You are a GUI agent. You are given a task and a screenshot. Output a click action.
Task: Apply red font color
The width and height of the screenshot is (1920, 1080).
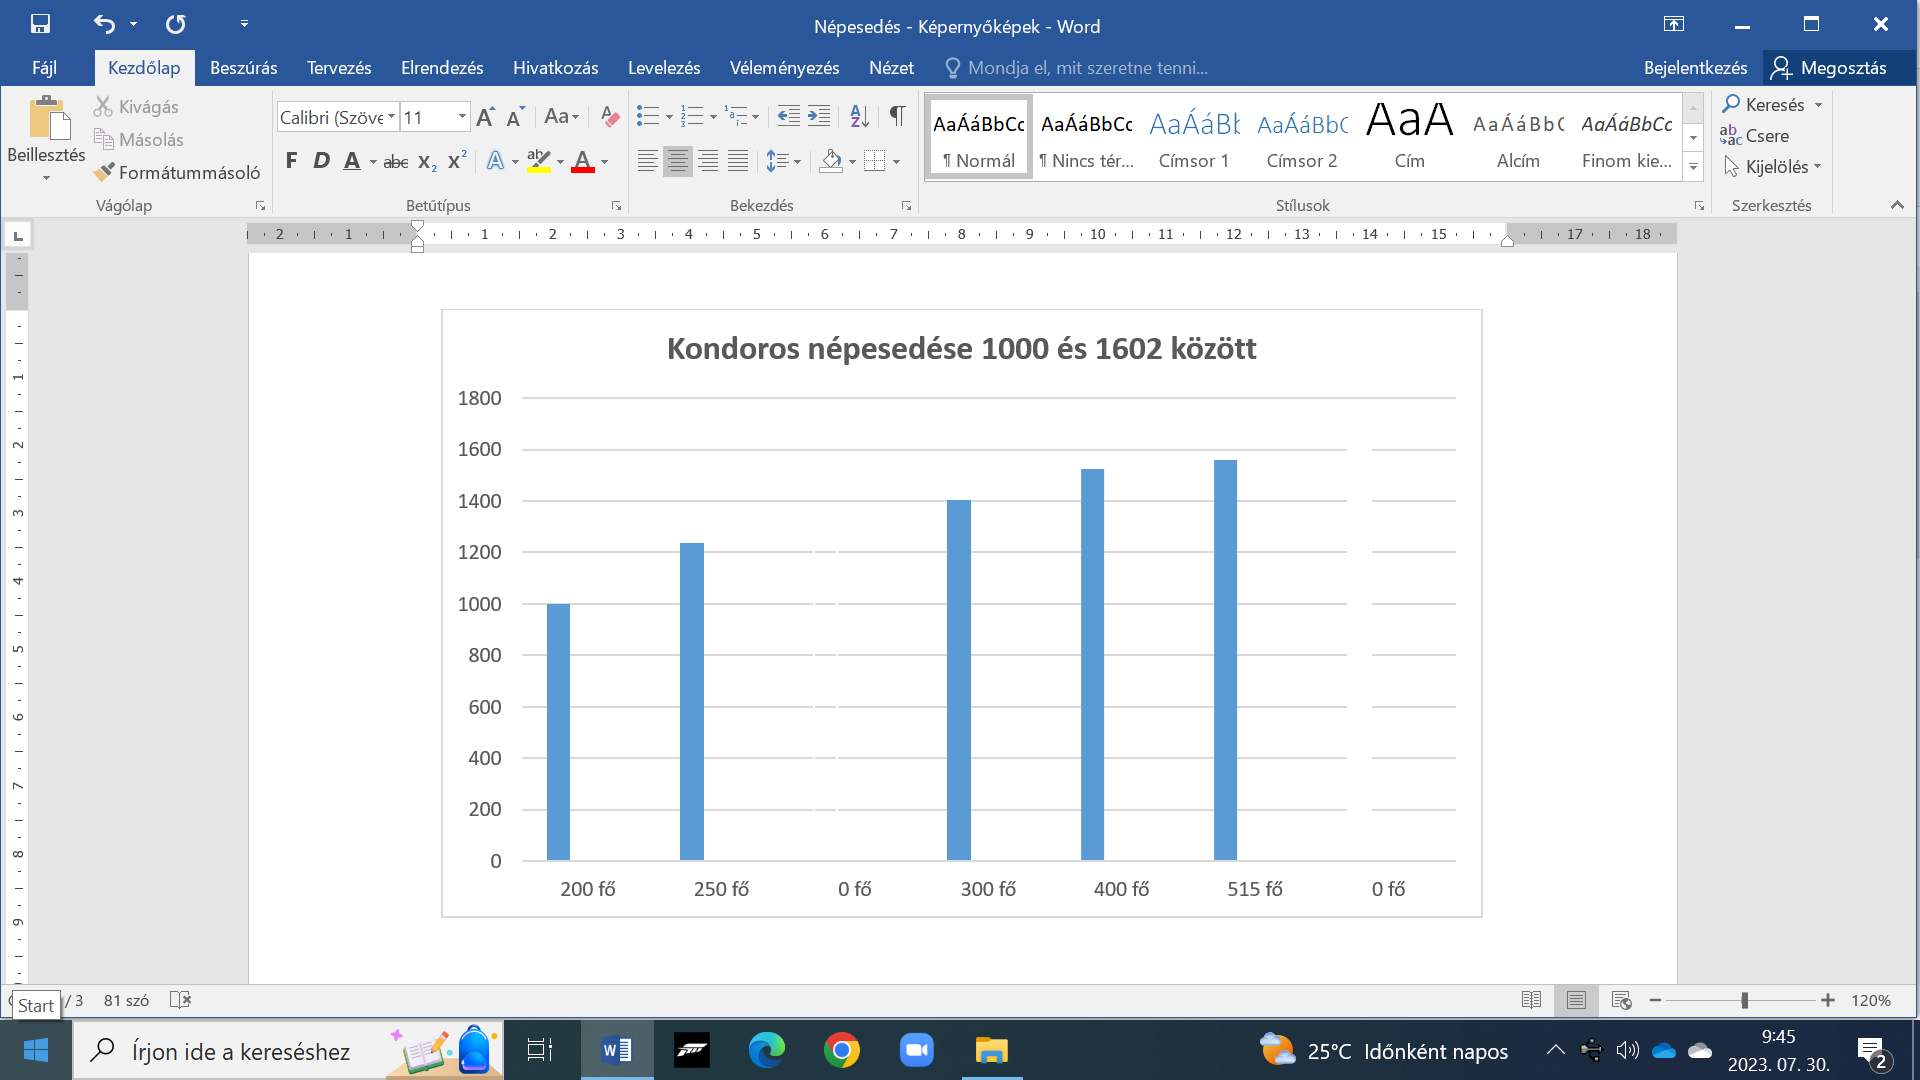point(583,161)
